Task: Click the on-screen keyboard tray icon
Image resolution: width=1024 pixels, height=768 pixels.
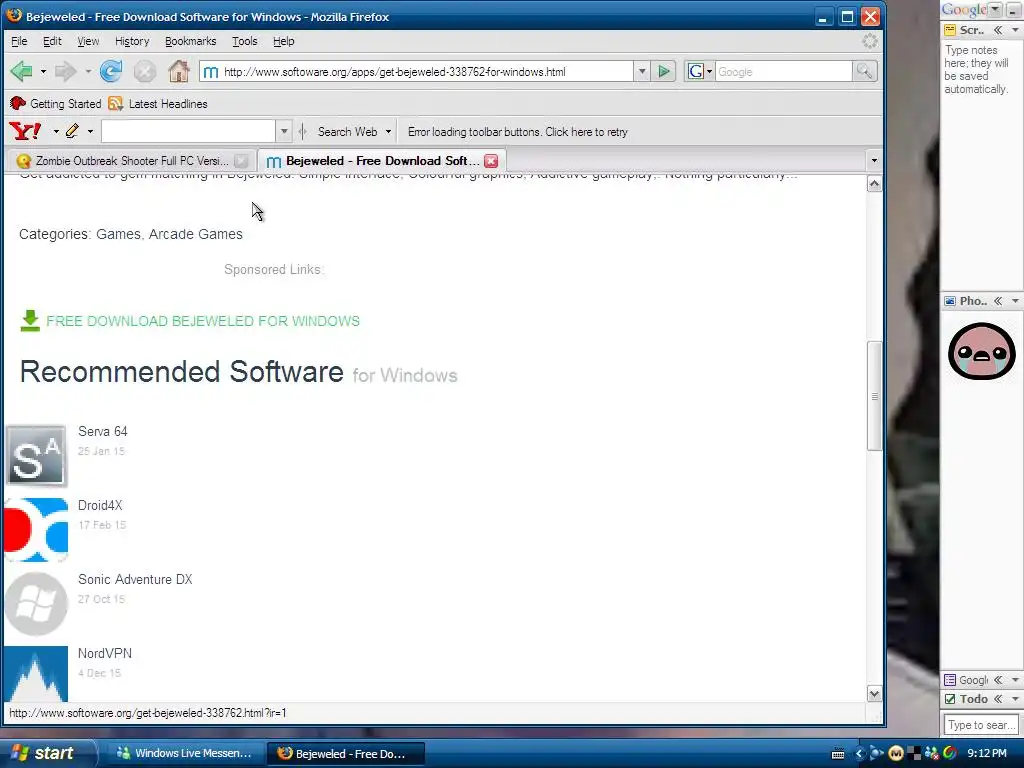Action: [x=839, y=754]
